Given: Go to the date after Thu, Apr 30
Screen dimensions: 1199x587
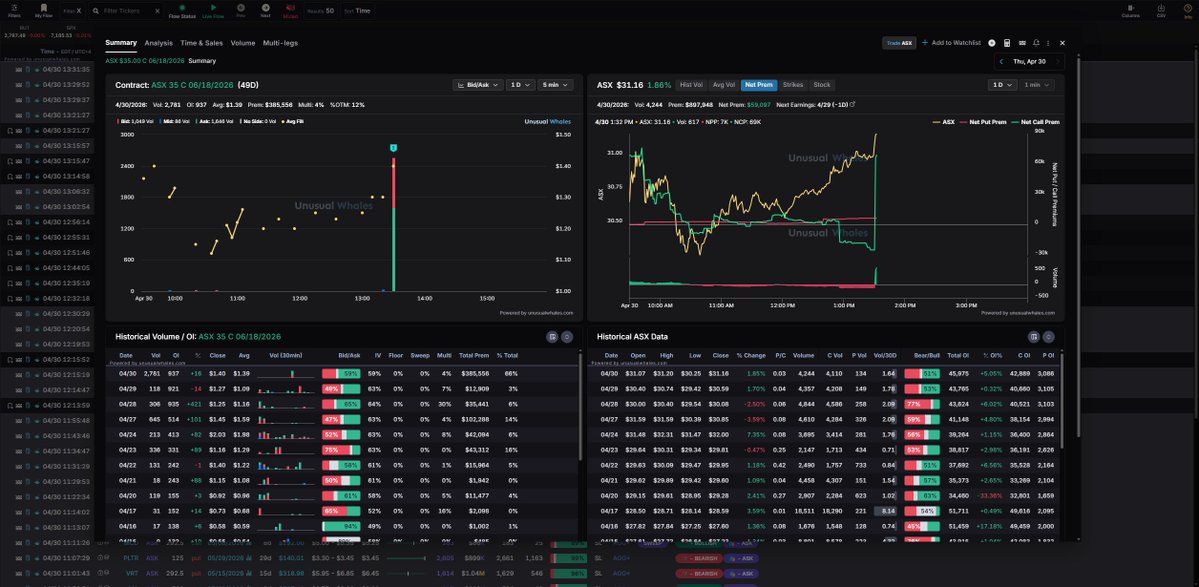Looking at the screenshot, I should click(1058, 61).
